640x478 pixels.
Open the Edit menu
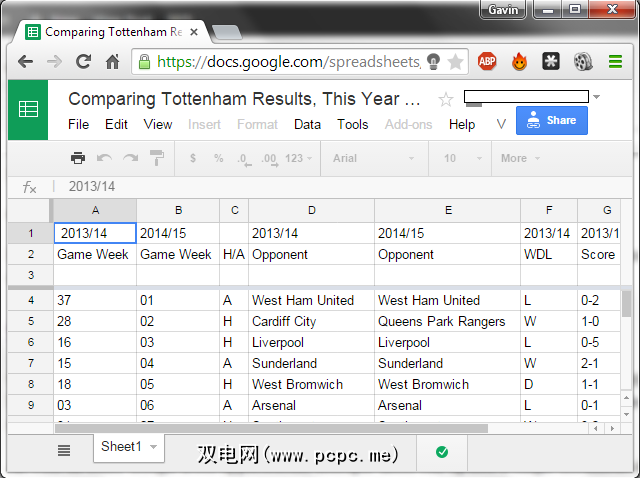click(x=116, y=124)
